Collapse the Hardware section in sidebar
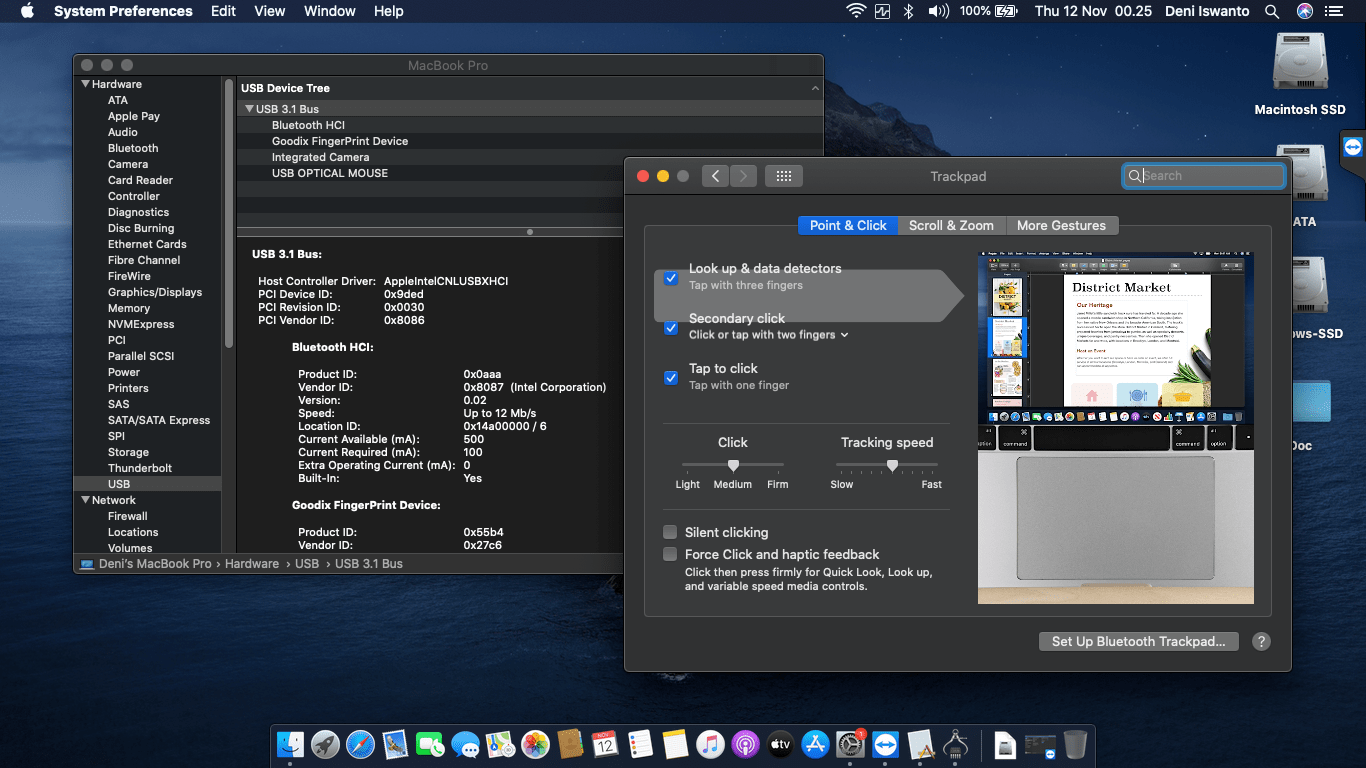The width and height of the screenshot is (1366, 768). (85, 84)
